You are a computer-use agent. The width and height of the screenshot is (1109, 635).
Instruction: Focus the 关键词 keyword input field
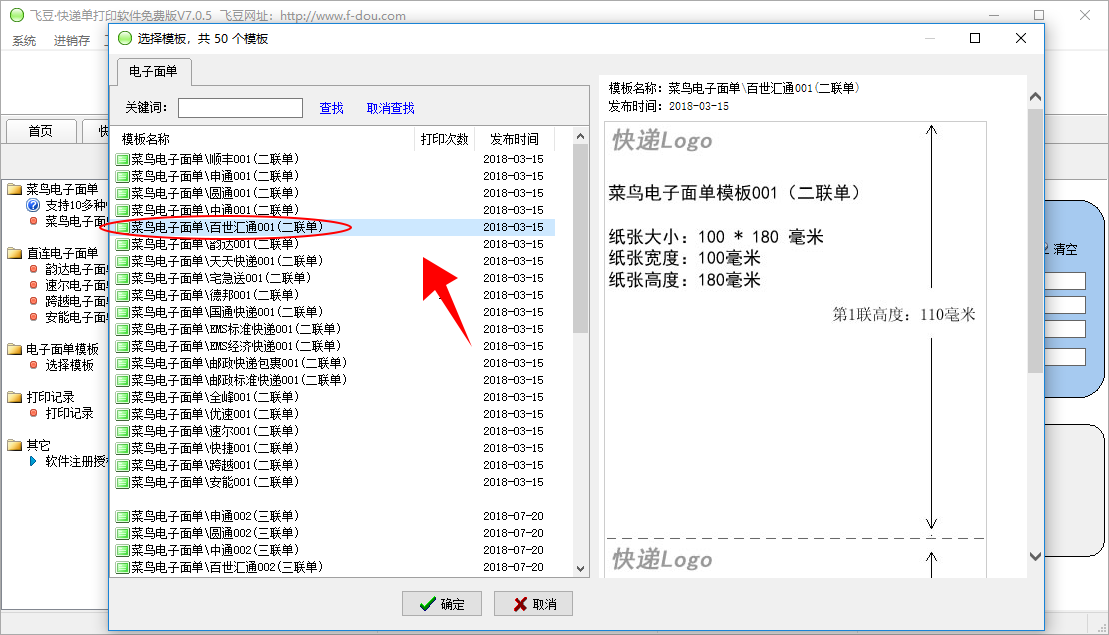[240, 107]
